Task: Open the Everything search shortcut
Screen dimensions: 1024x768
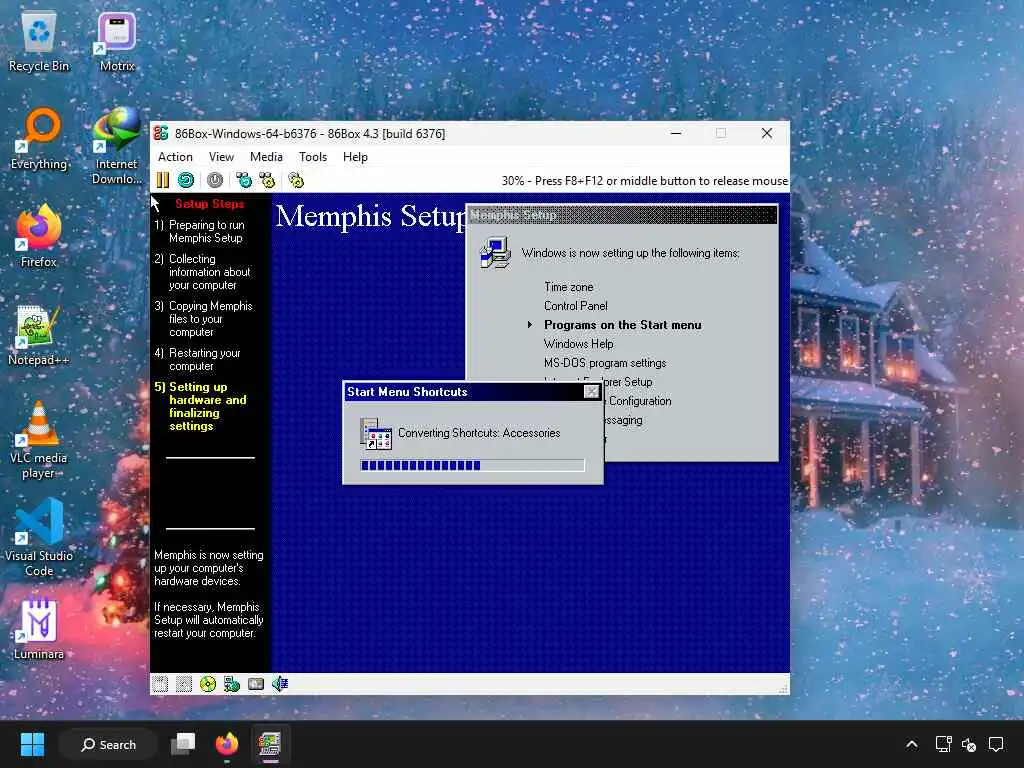Action: click(x=39, y=139)
